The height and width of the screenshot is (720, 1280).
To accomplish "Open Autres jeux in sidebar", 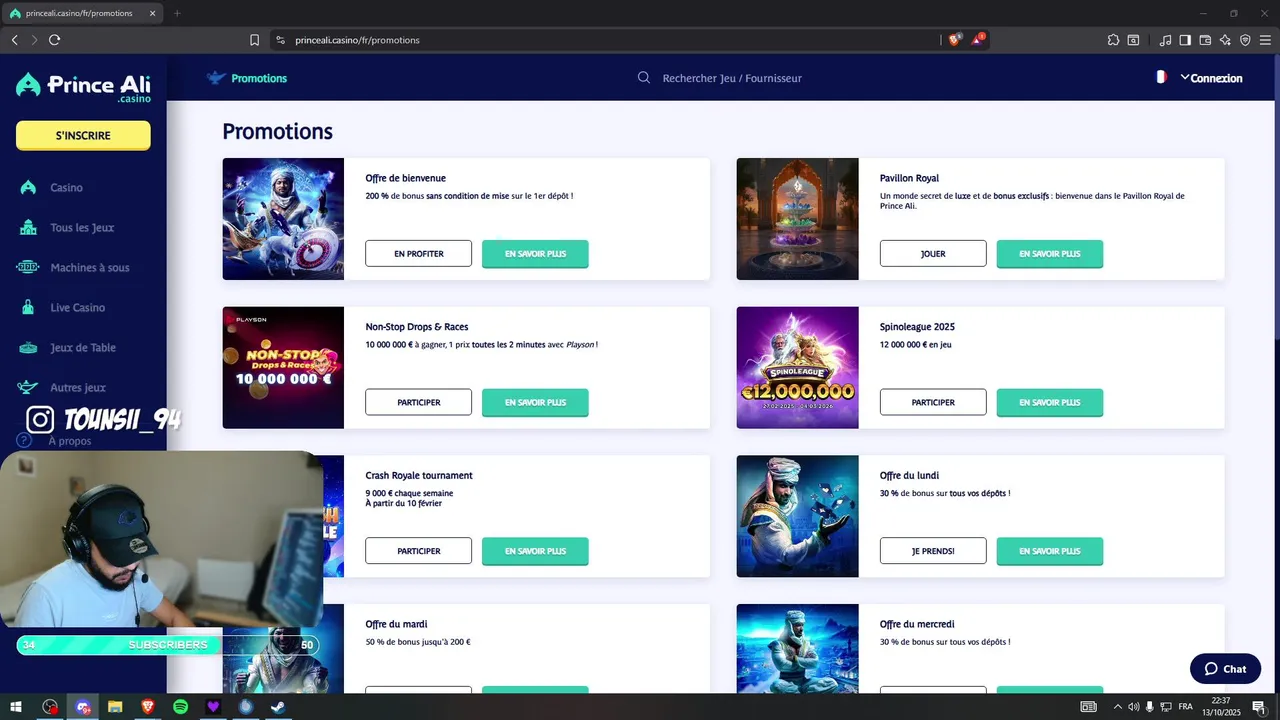I will pyautogui.click(x=78, y=387).
